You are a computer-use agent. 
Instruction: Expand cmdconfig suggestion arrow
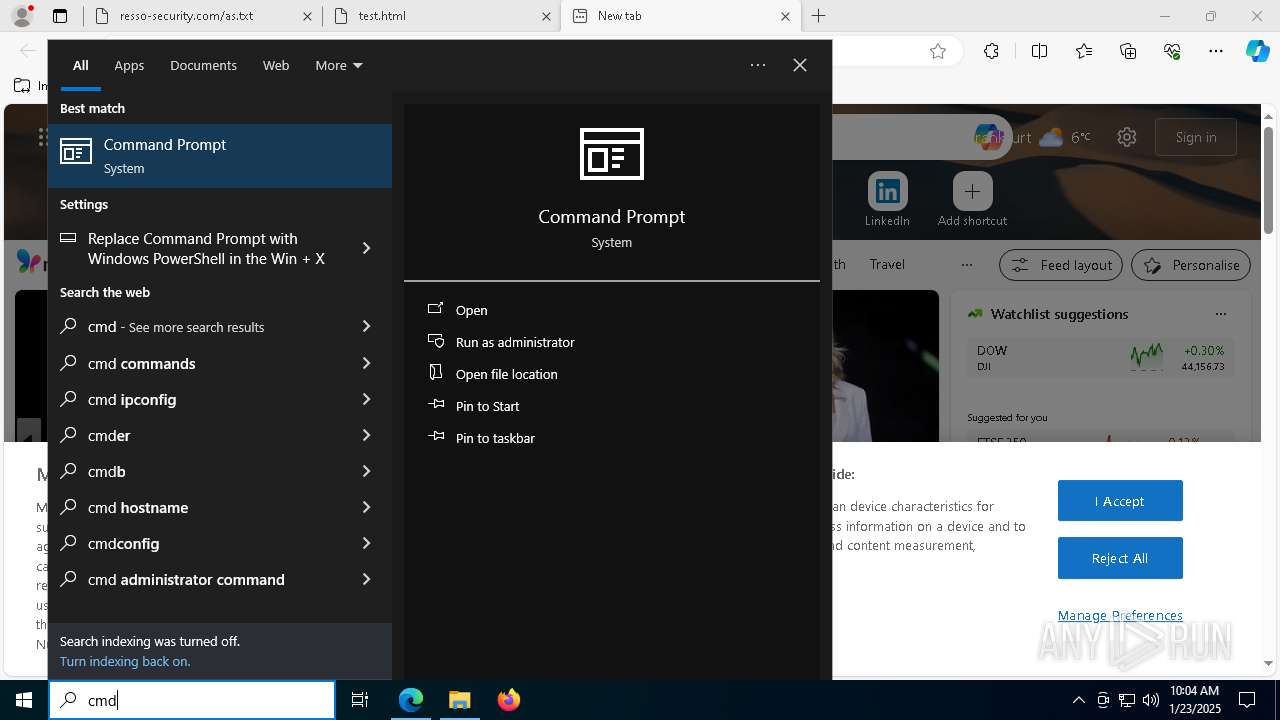366,543
